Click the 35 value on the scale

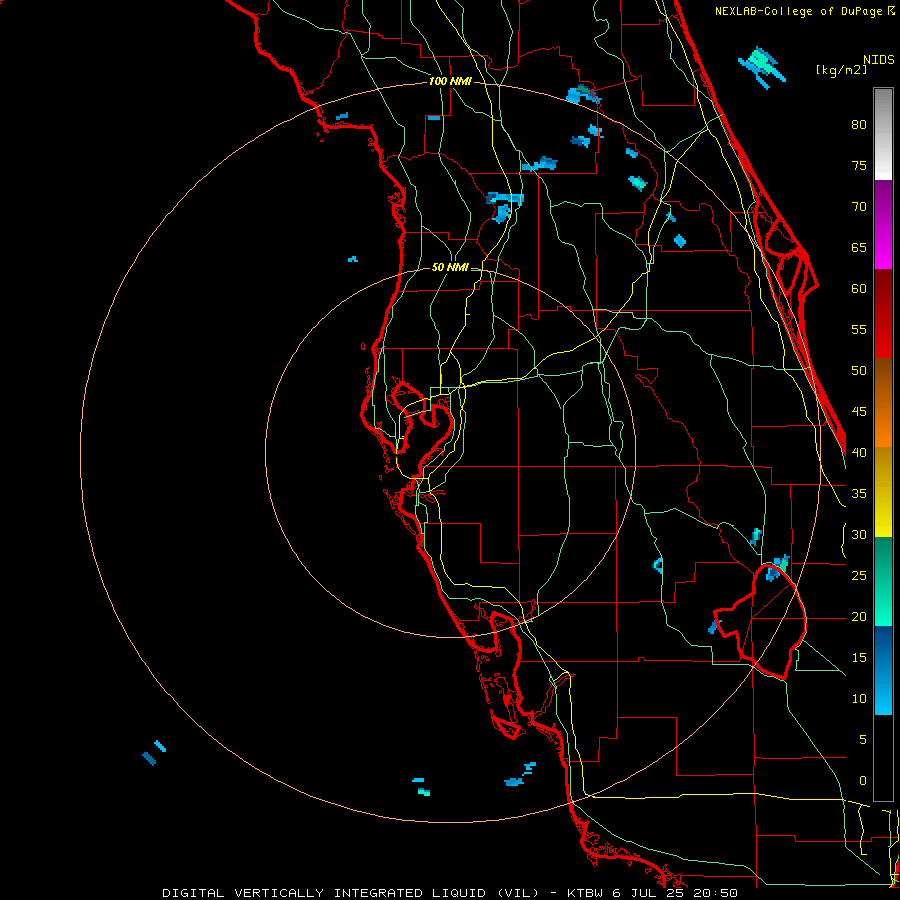(859, 494)
